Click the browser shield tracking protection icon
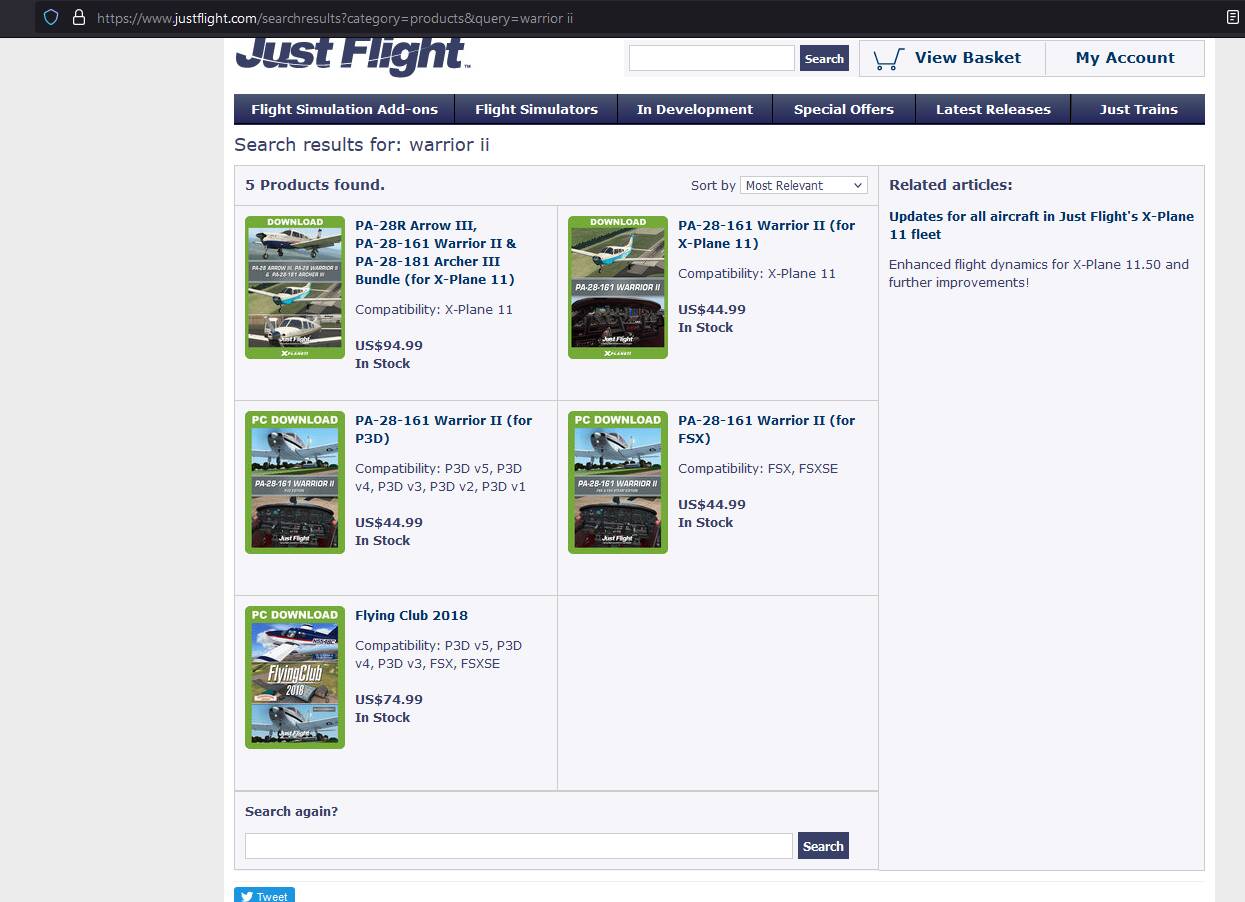 coord(51,18)
